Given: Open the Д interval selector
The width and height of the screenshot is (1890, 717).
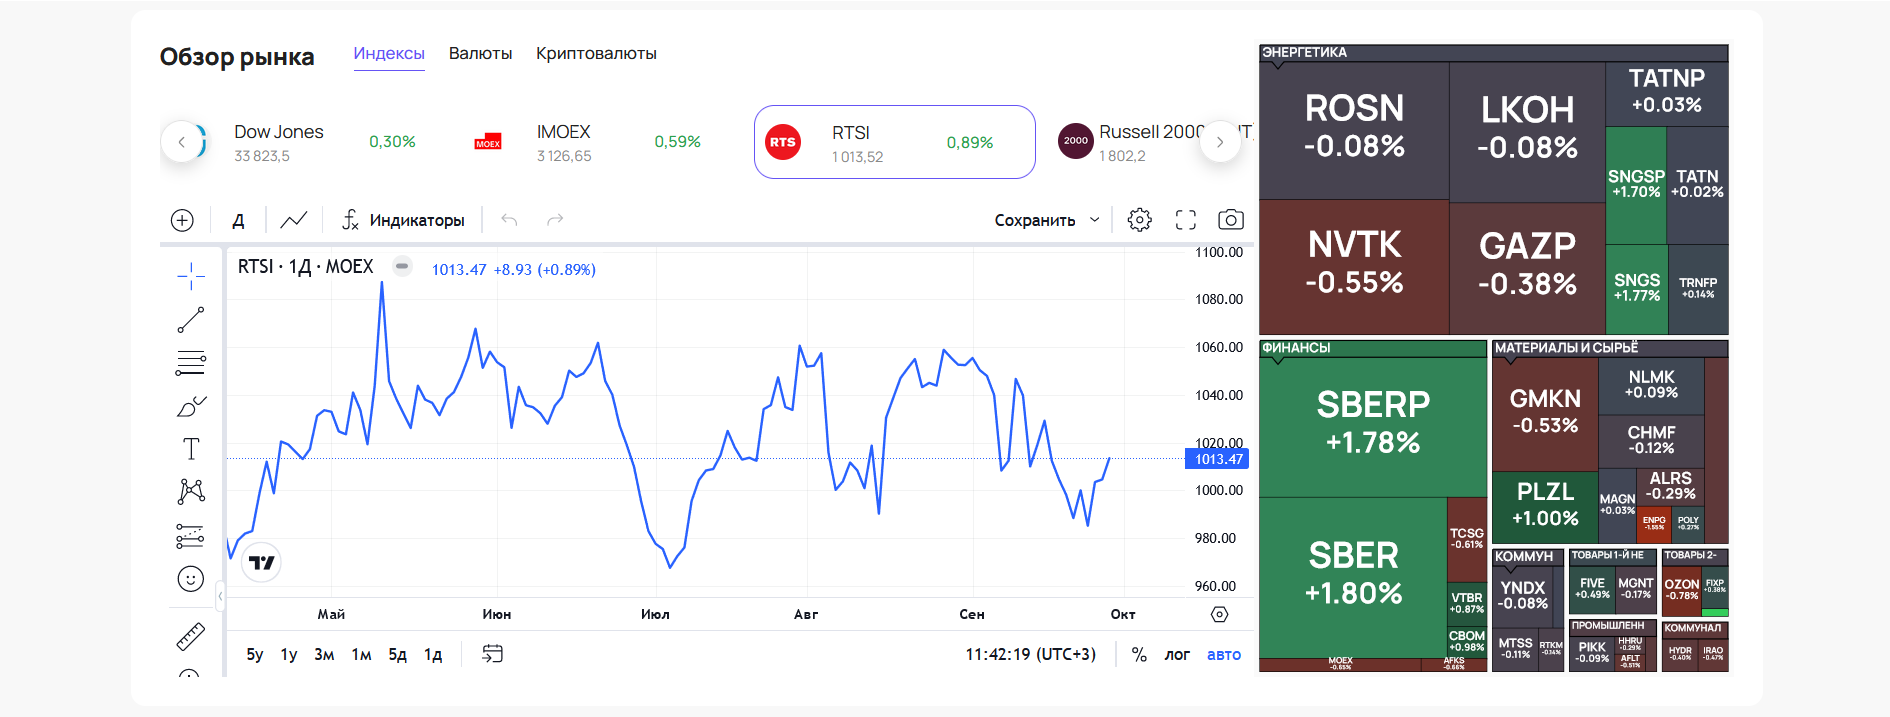Looking at the screenshot, I should pyautogui.click(x=238, y=220).
